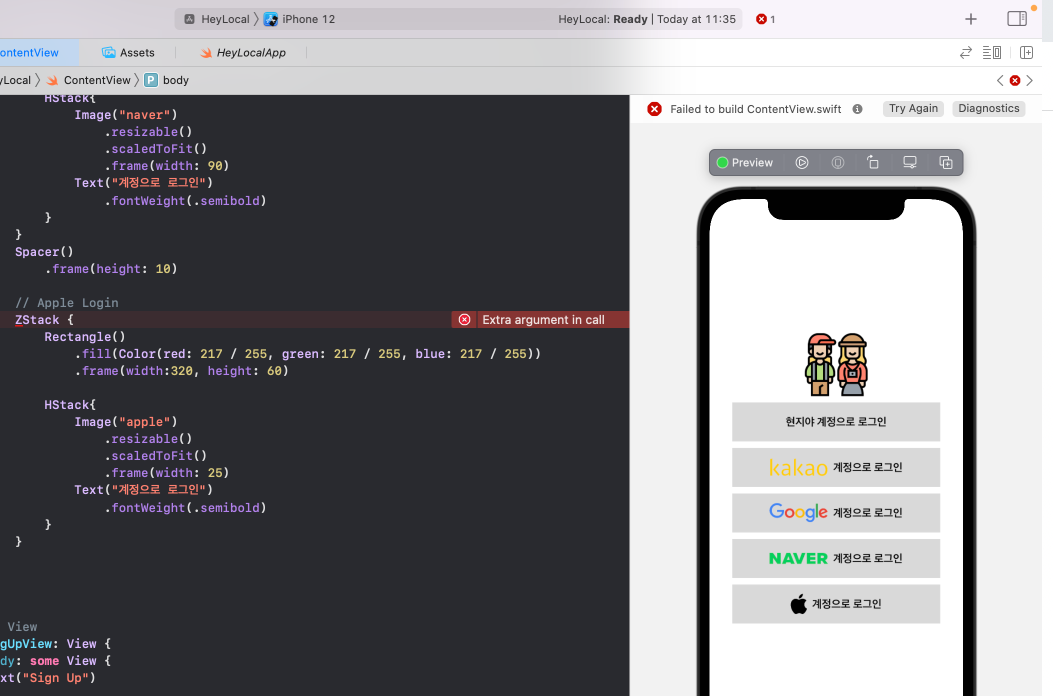1053x696 pixels.
Task: Open the iPhone 12 device selector
Action: tap(300, 19)
